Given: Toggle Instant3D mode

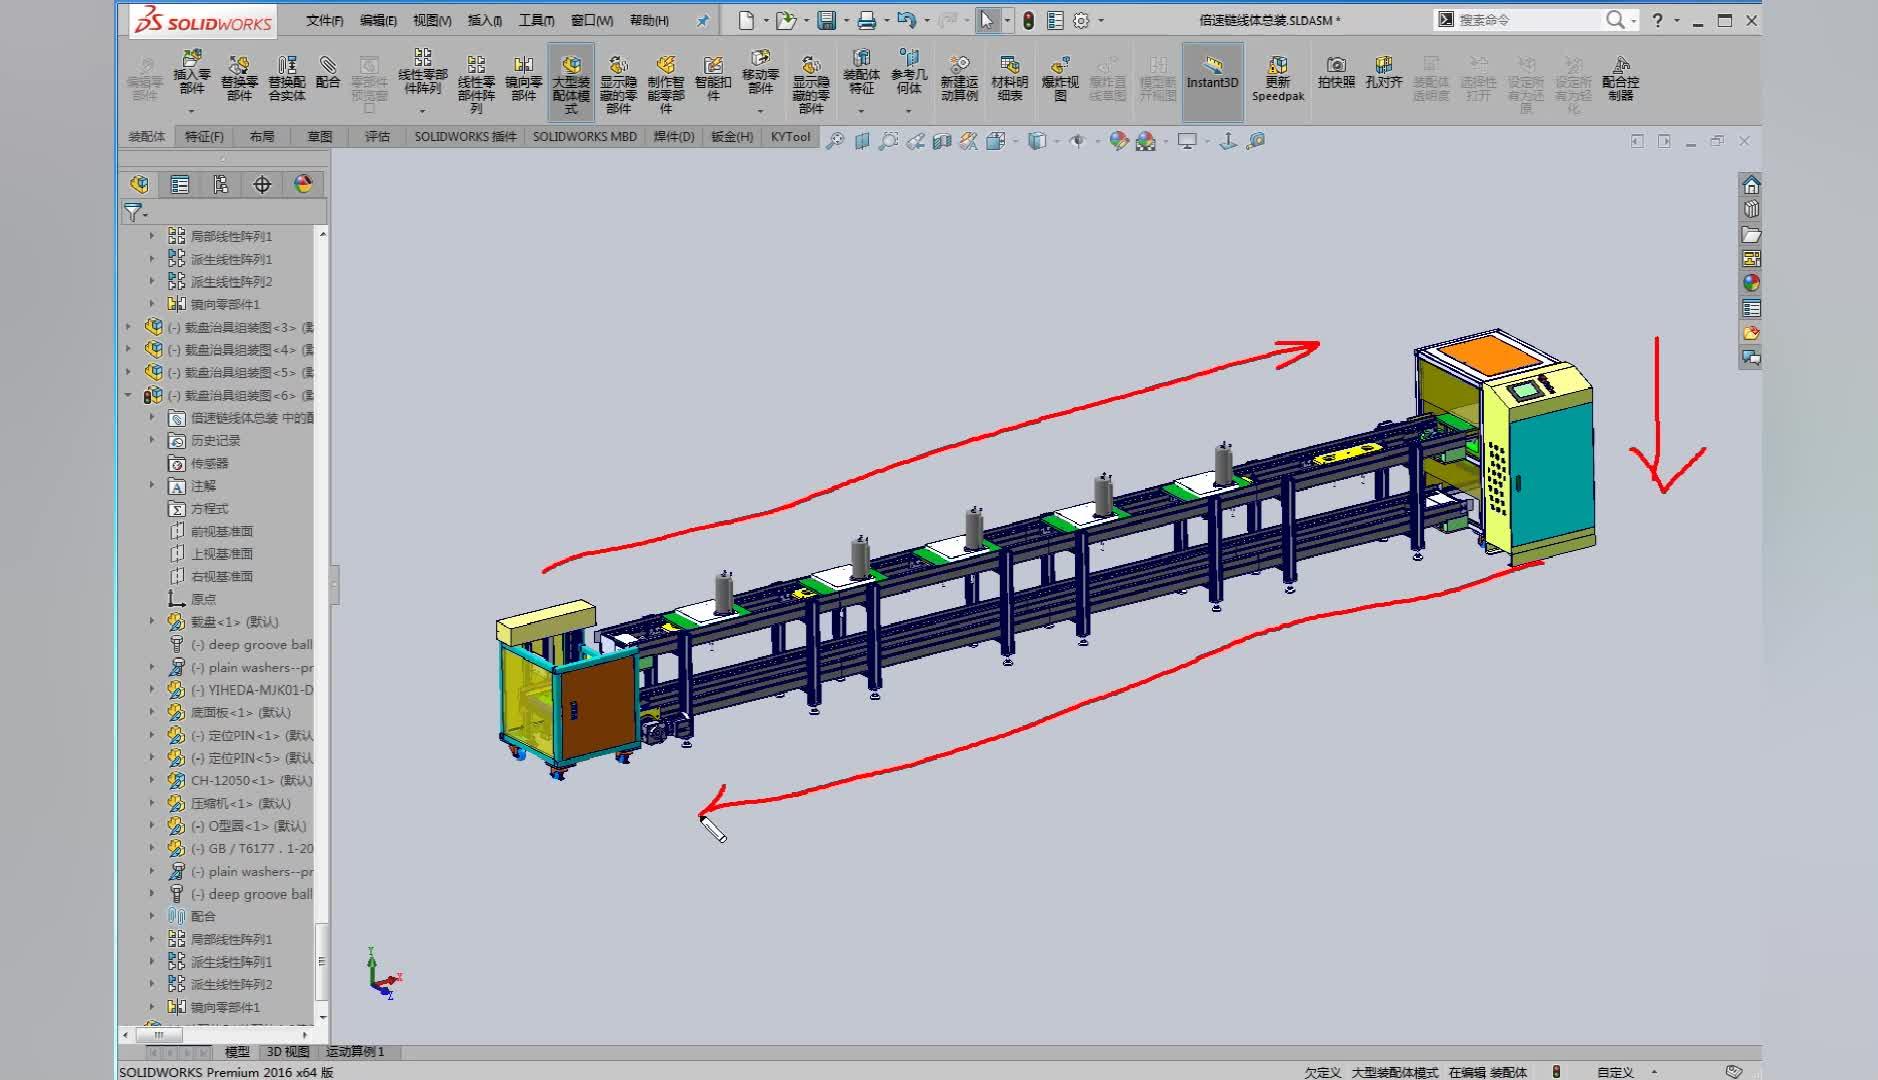Looking at the screenshot, I should (1212, 78).
